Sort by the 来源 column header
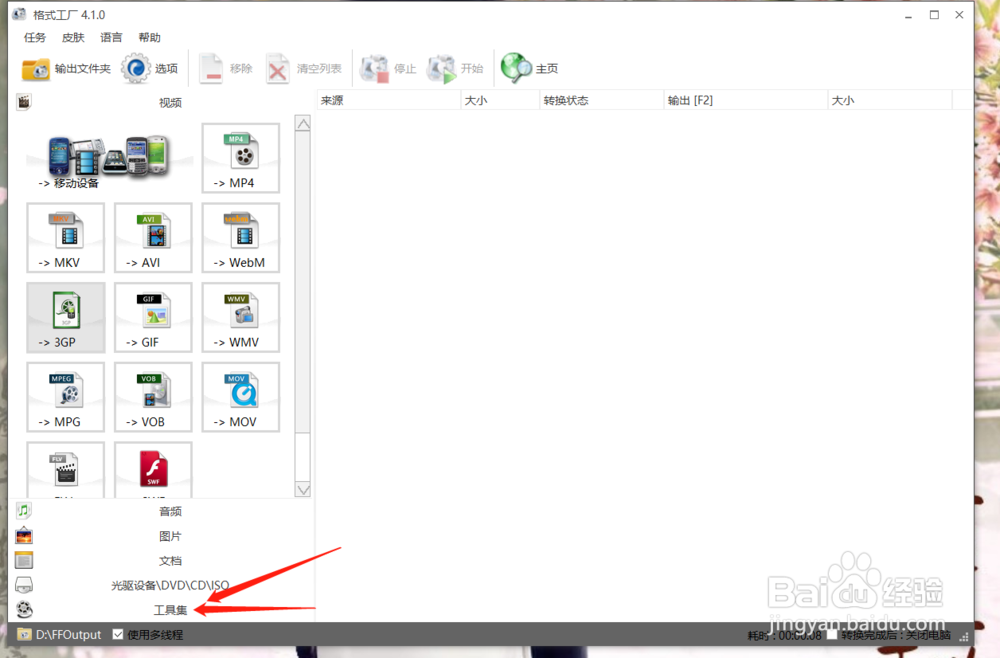 (x=388, y=100)
